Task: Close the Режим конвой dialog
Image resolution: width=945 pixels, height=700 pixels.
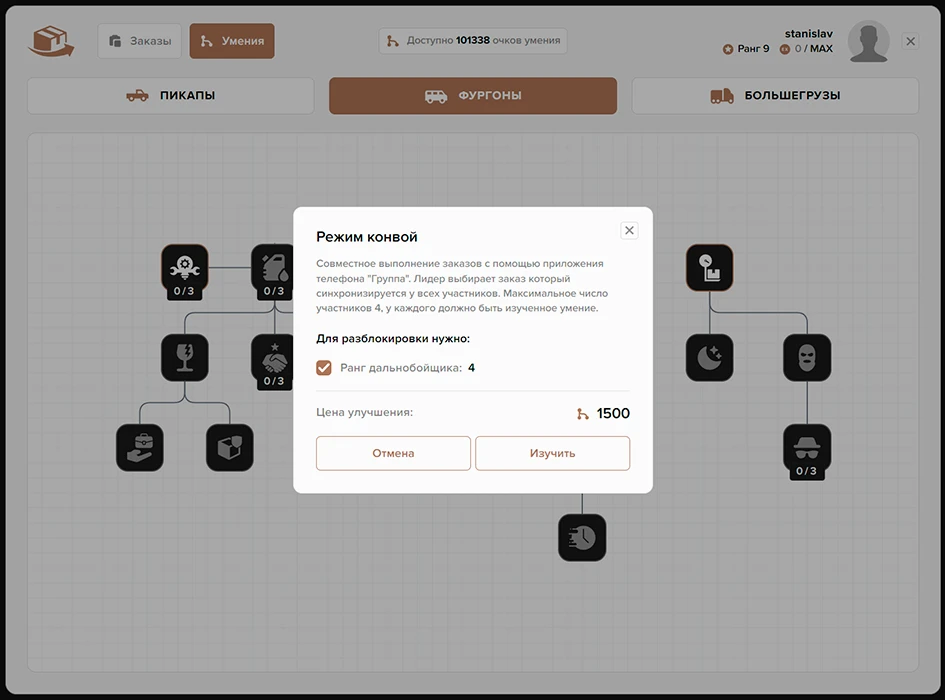Action: click(629, 230)
